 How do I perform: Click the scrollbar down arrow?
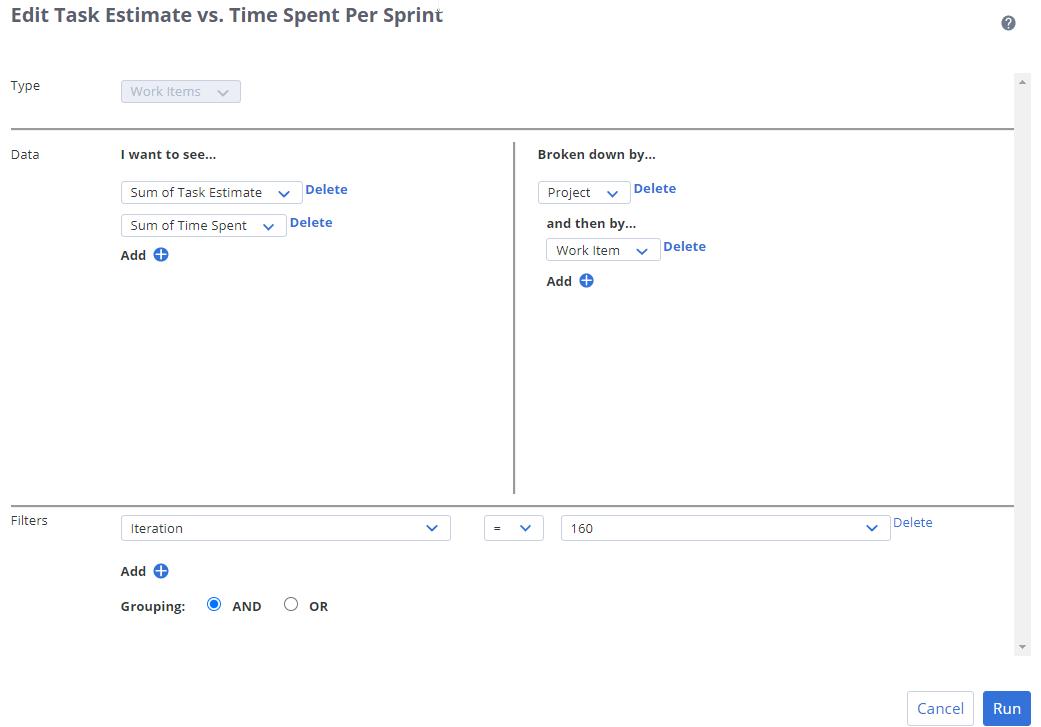1023,646
